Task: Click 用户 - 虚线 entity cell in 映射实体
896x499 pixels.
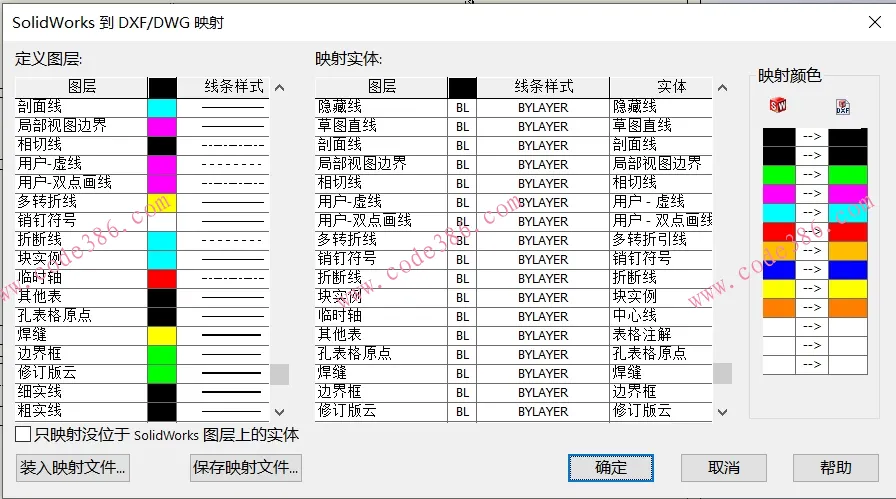Action: [x=661, y=202]
